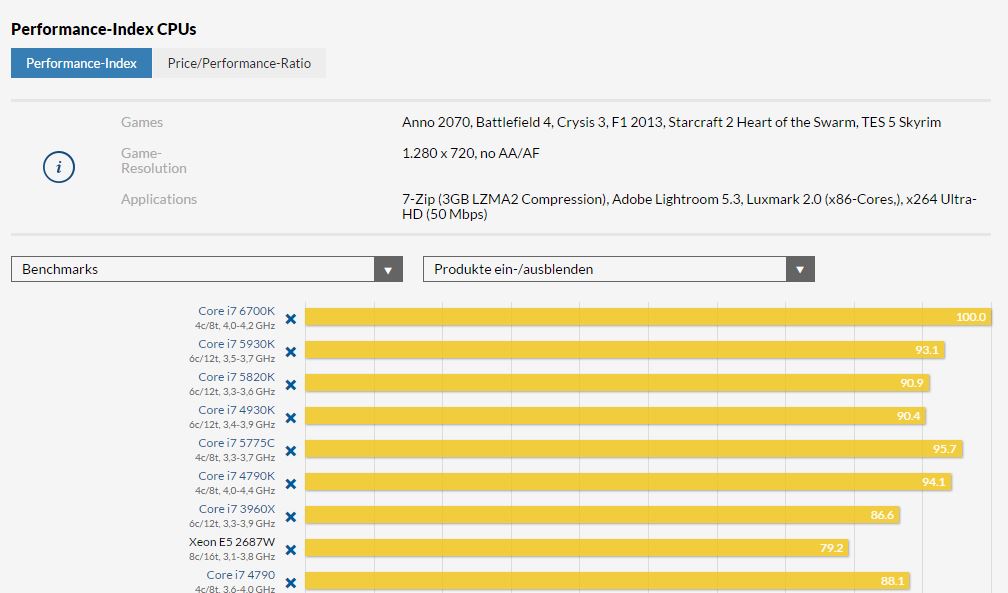Click the 4c/8t, 4,0-4,2 GHz spec text
Viewport: 1008px width, 593px height.
pos(235,326)
